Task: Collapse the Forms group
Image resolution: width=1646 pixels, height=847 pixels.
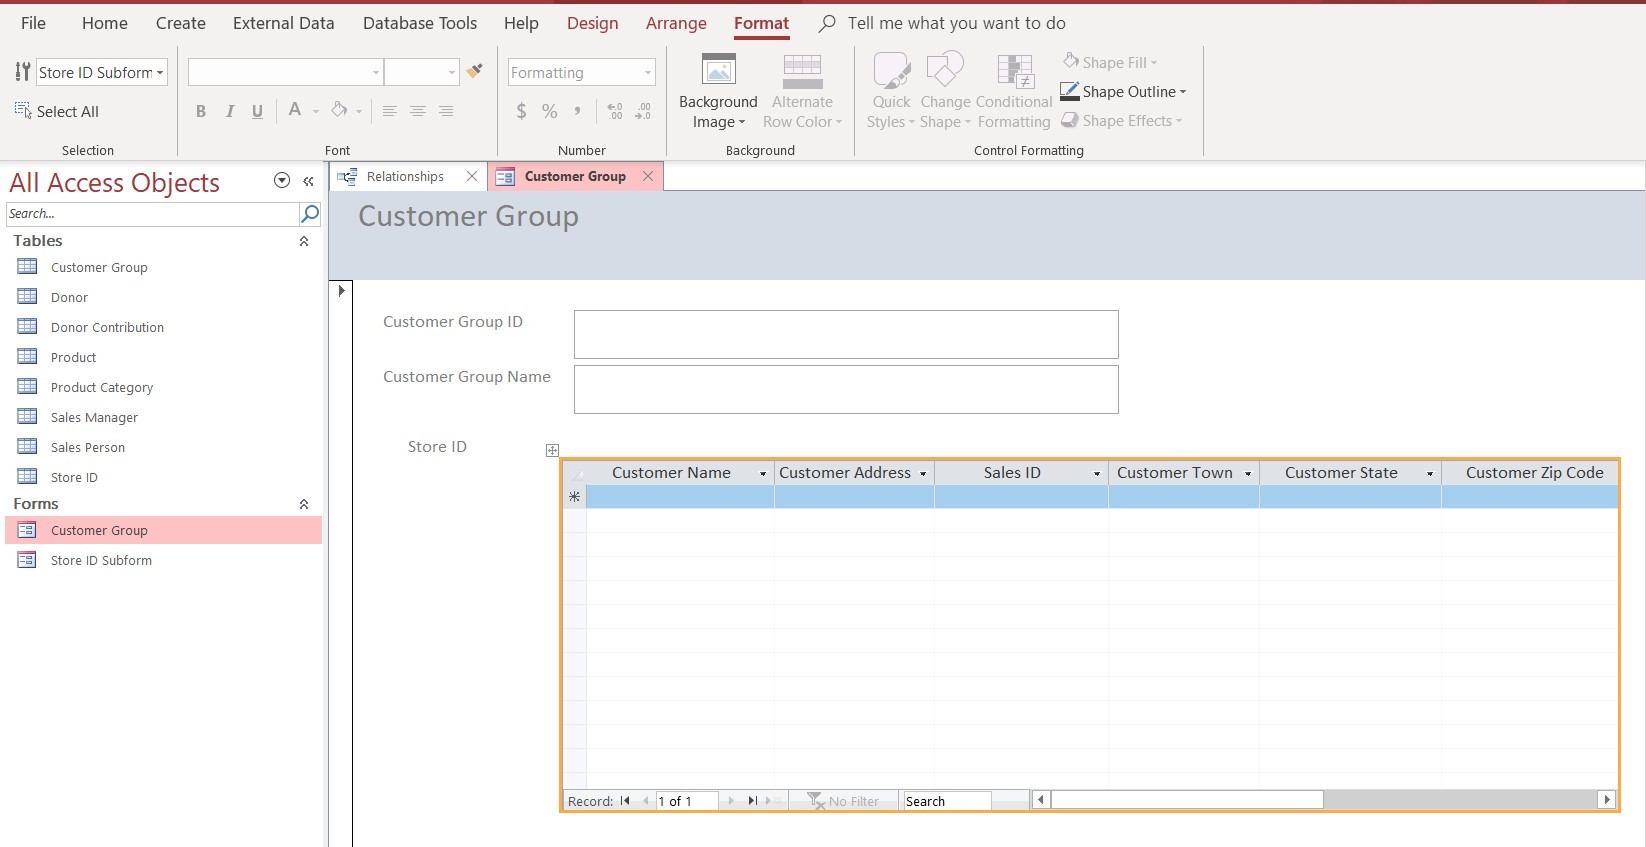Action: pyautogui.click(x=304, y=504)
